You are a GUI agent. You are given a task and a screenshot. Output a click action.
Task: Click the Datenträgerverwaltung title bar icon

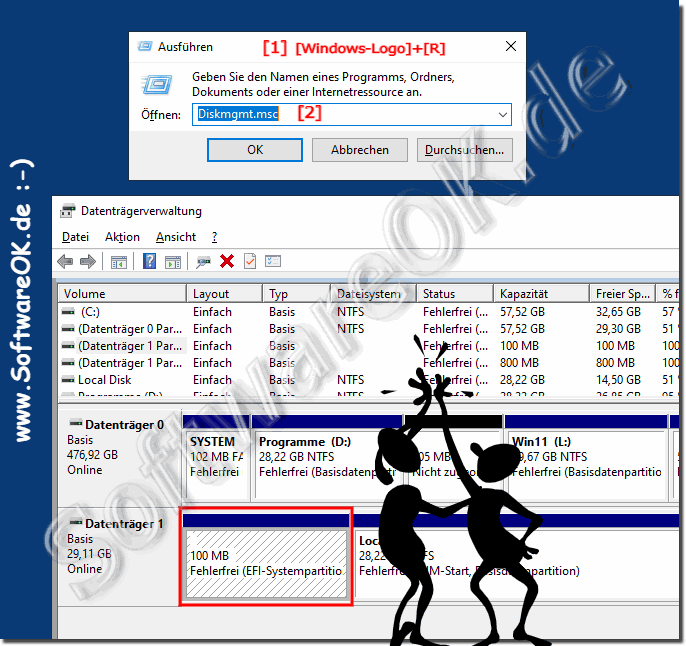(67, 211)
